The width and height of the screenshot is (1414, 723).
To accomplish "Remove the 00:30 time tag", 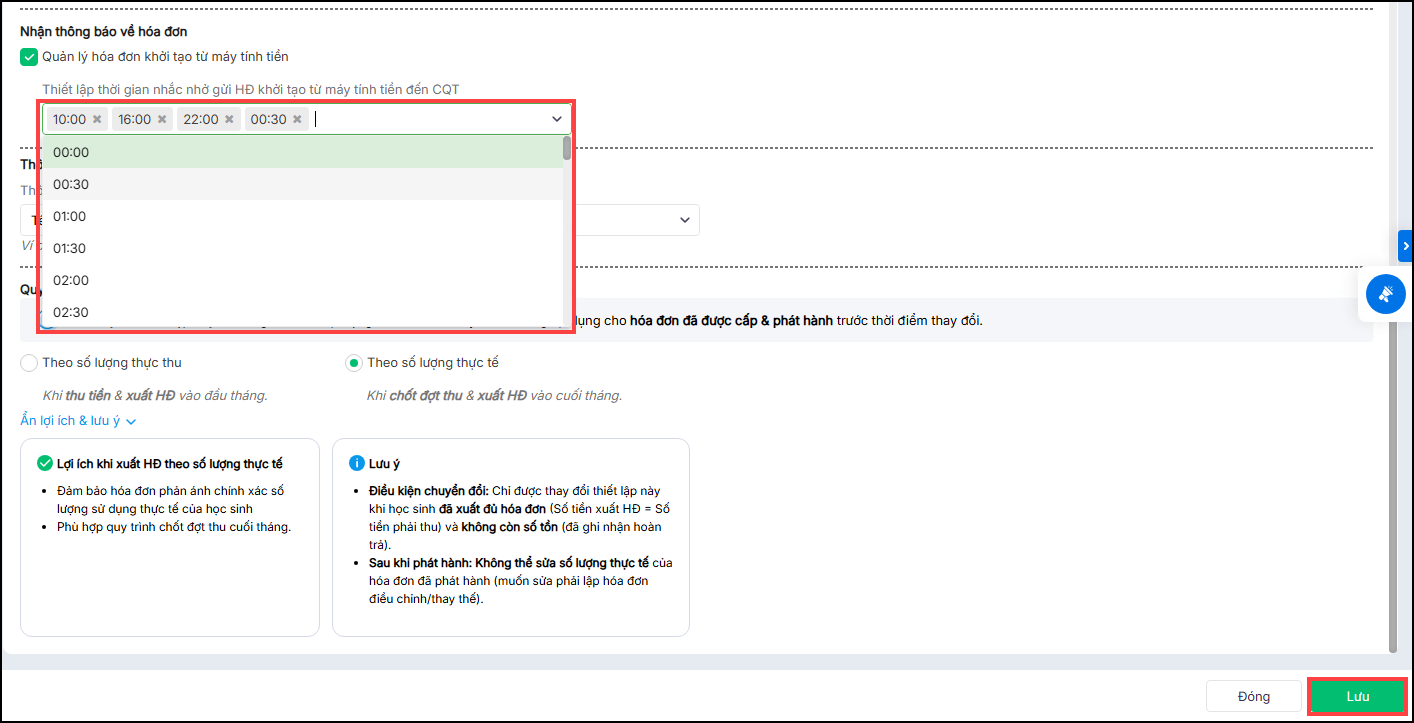I will coord(297,119).
